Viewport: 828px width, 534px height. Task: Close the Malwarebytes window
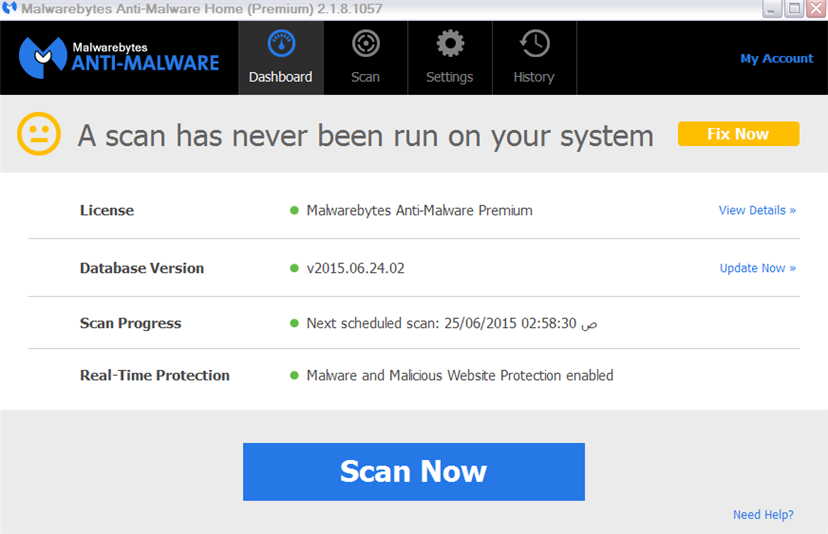point(815,9)
